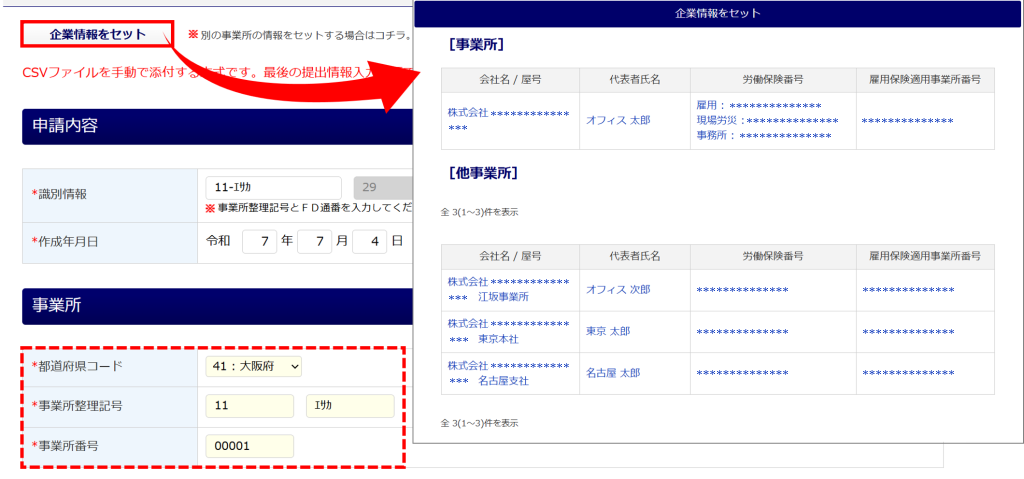The image size is (1024, 479).
Task: Click the 事業所番号 field showing 00001
Action: (x=249, y=446)
